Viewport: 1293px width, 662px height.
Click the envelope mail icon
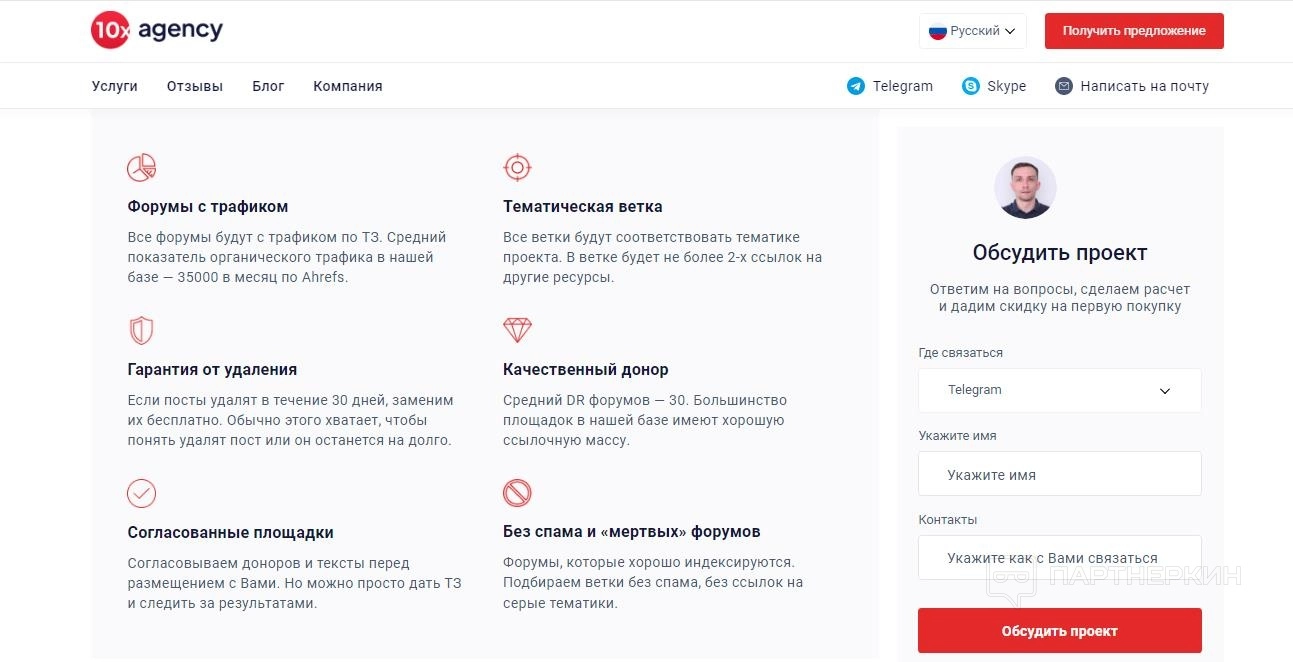(x=1064, y=86)
